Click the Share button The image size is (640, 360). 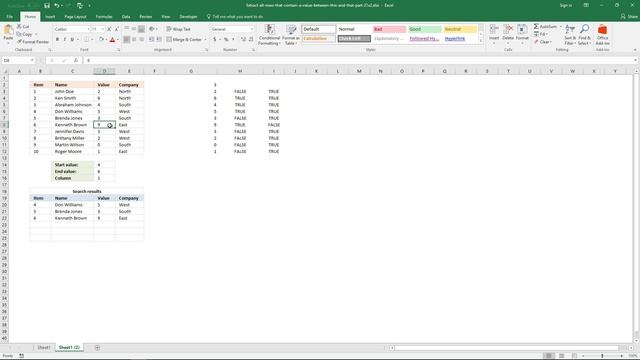click(629, 17)
